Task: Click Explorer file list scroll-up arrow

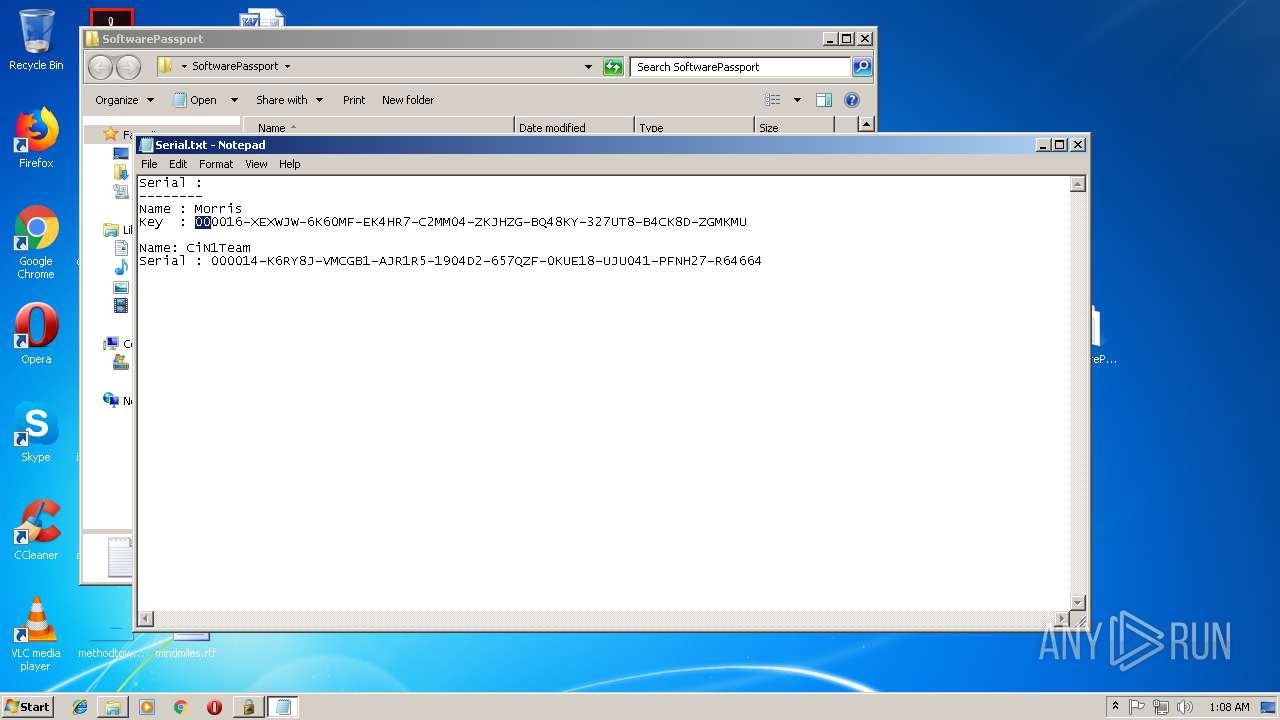Action: coord(866,125)
